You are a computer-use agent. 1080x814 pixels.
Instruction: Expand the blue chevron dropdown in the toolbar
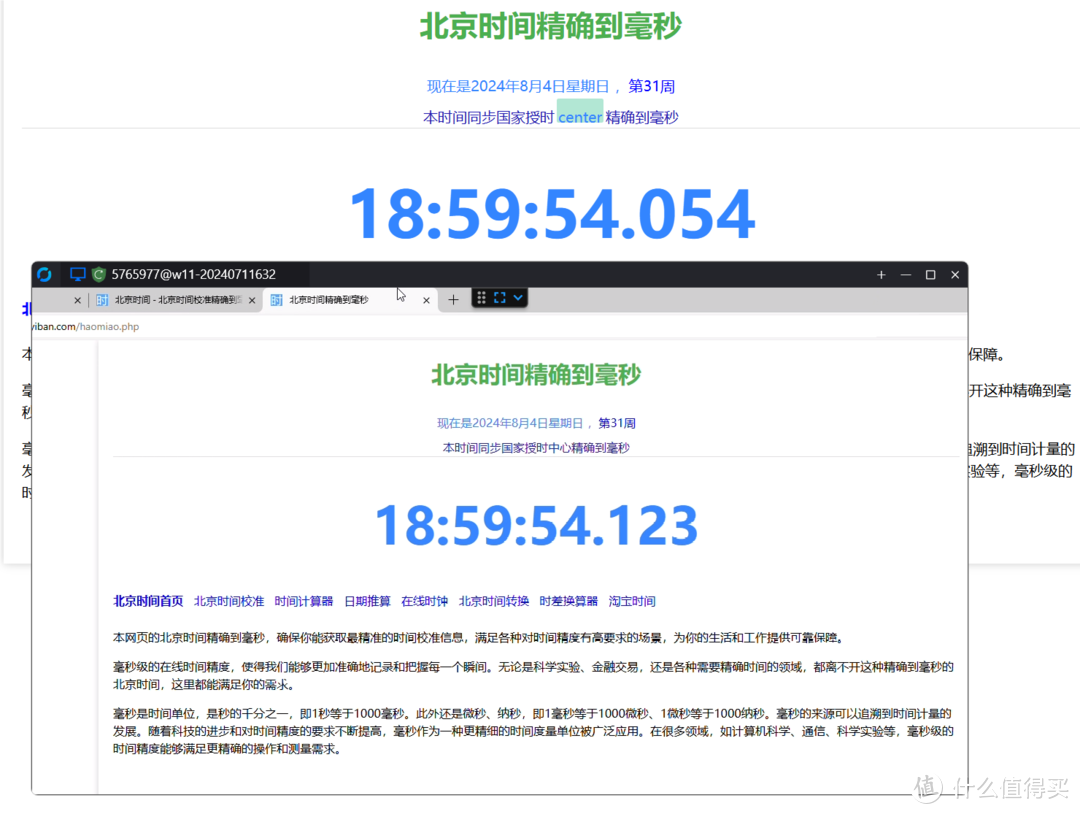[518, 298]
